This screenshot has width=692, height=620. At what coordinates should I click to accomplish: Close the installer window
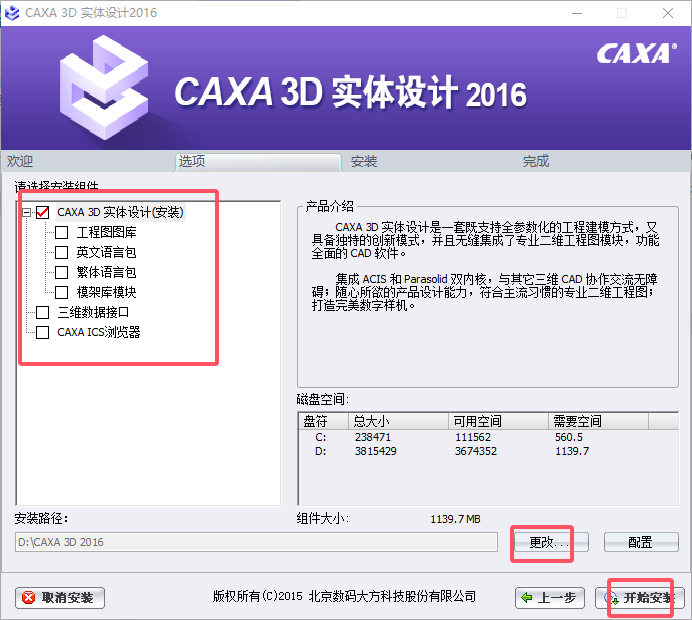coord(668,13)
